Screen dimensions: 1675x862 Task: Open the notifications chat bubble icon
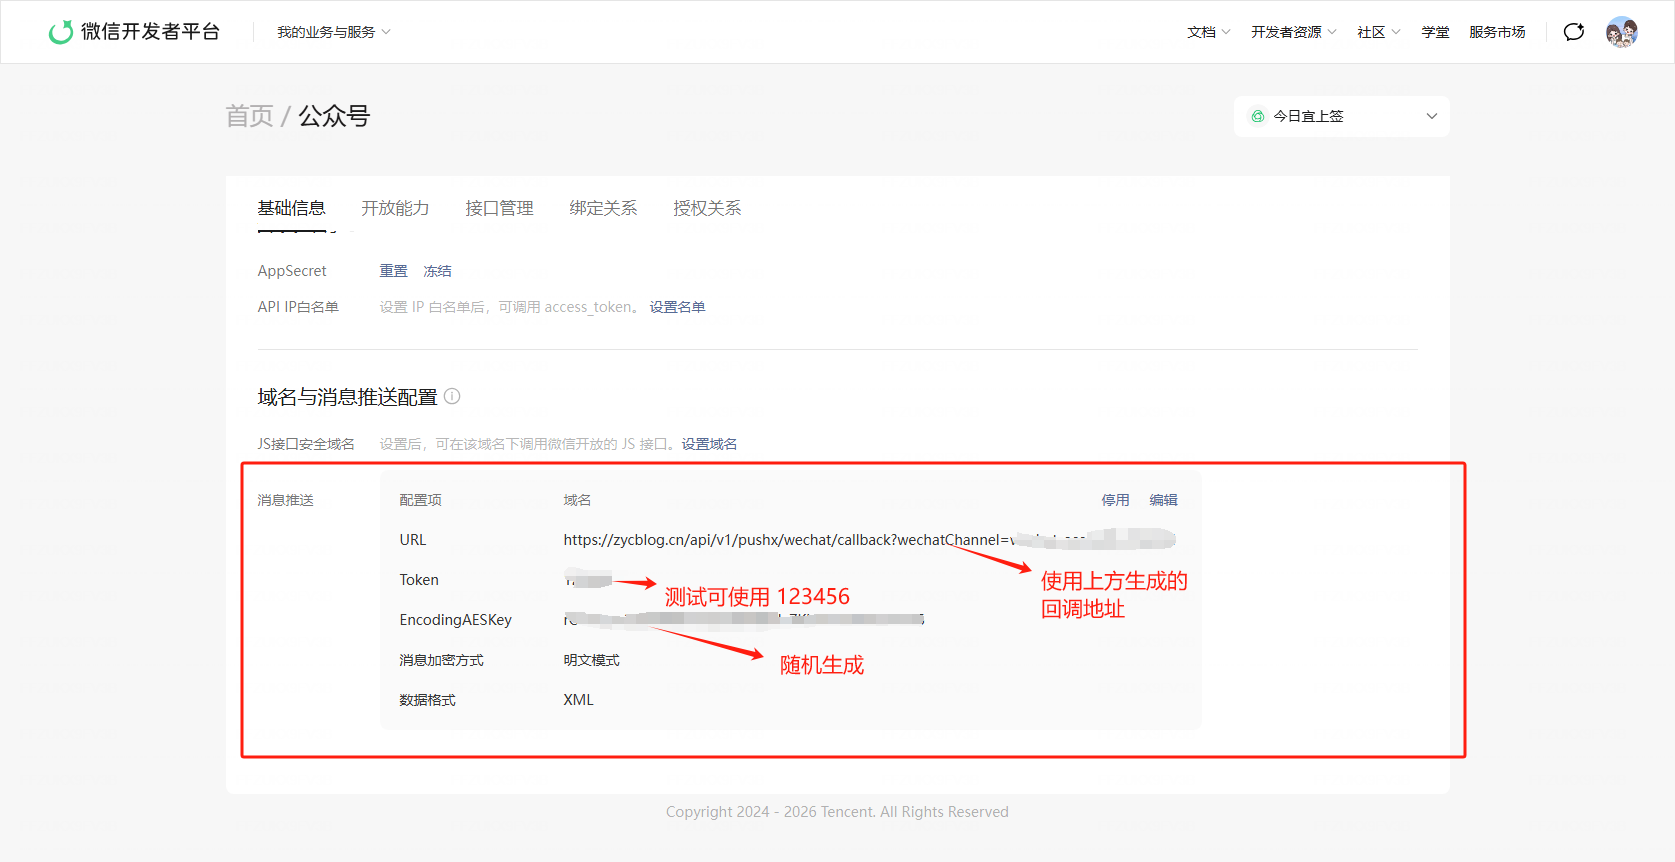1574,32
